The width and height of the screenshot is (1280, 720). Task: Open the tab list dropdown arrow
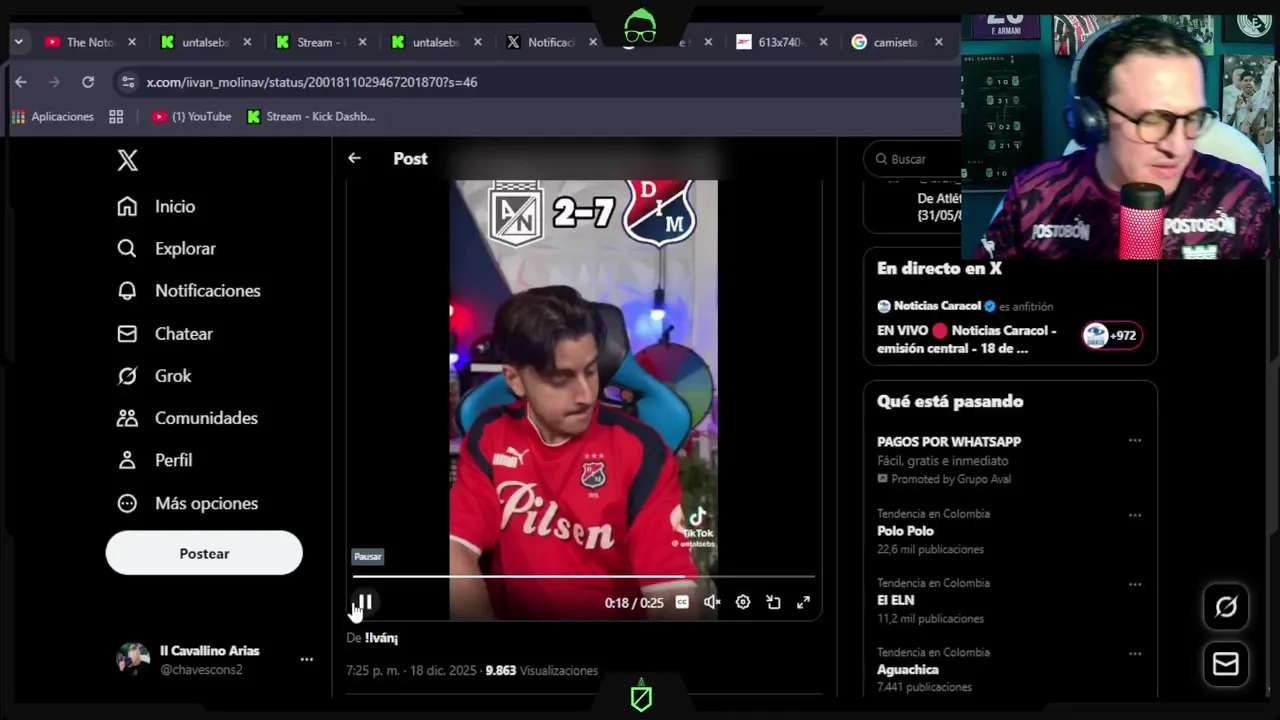[18, 42]
